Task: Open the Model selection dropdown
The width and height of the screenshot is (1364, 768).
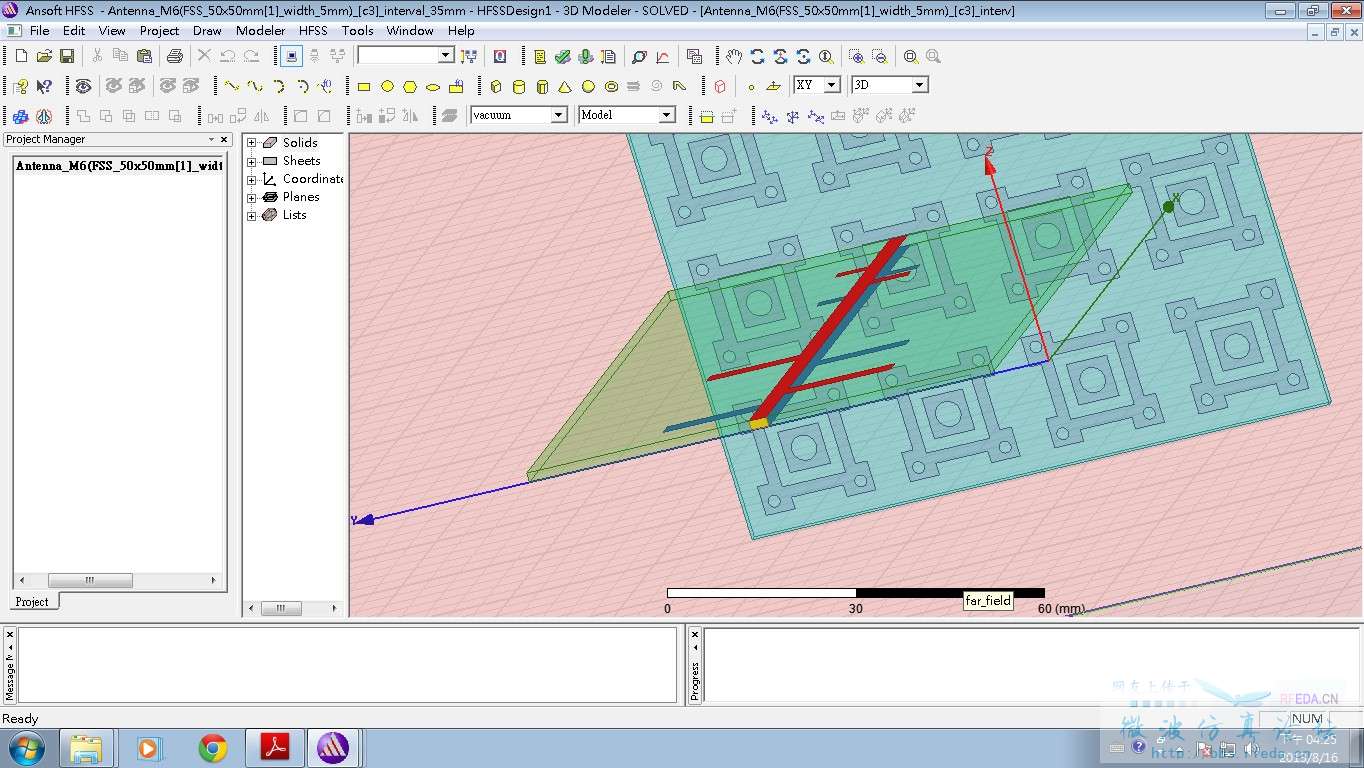Action: (x=667, y=115)
